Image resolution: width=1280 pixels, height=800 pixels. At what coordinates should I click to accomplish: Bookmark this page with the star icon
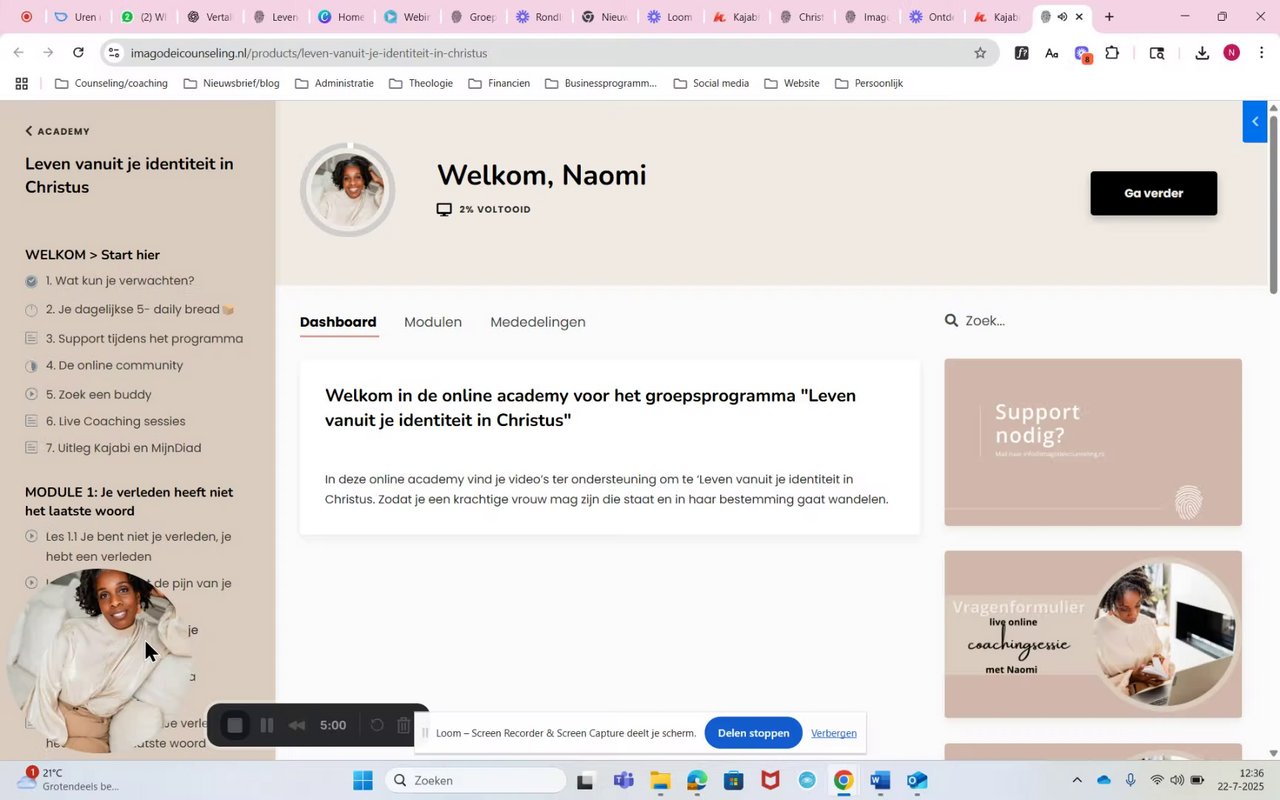[x=980, y=53]
